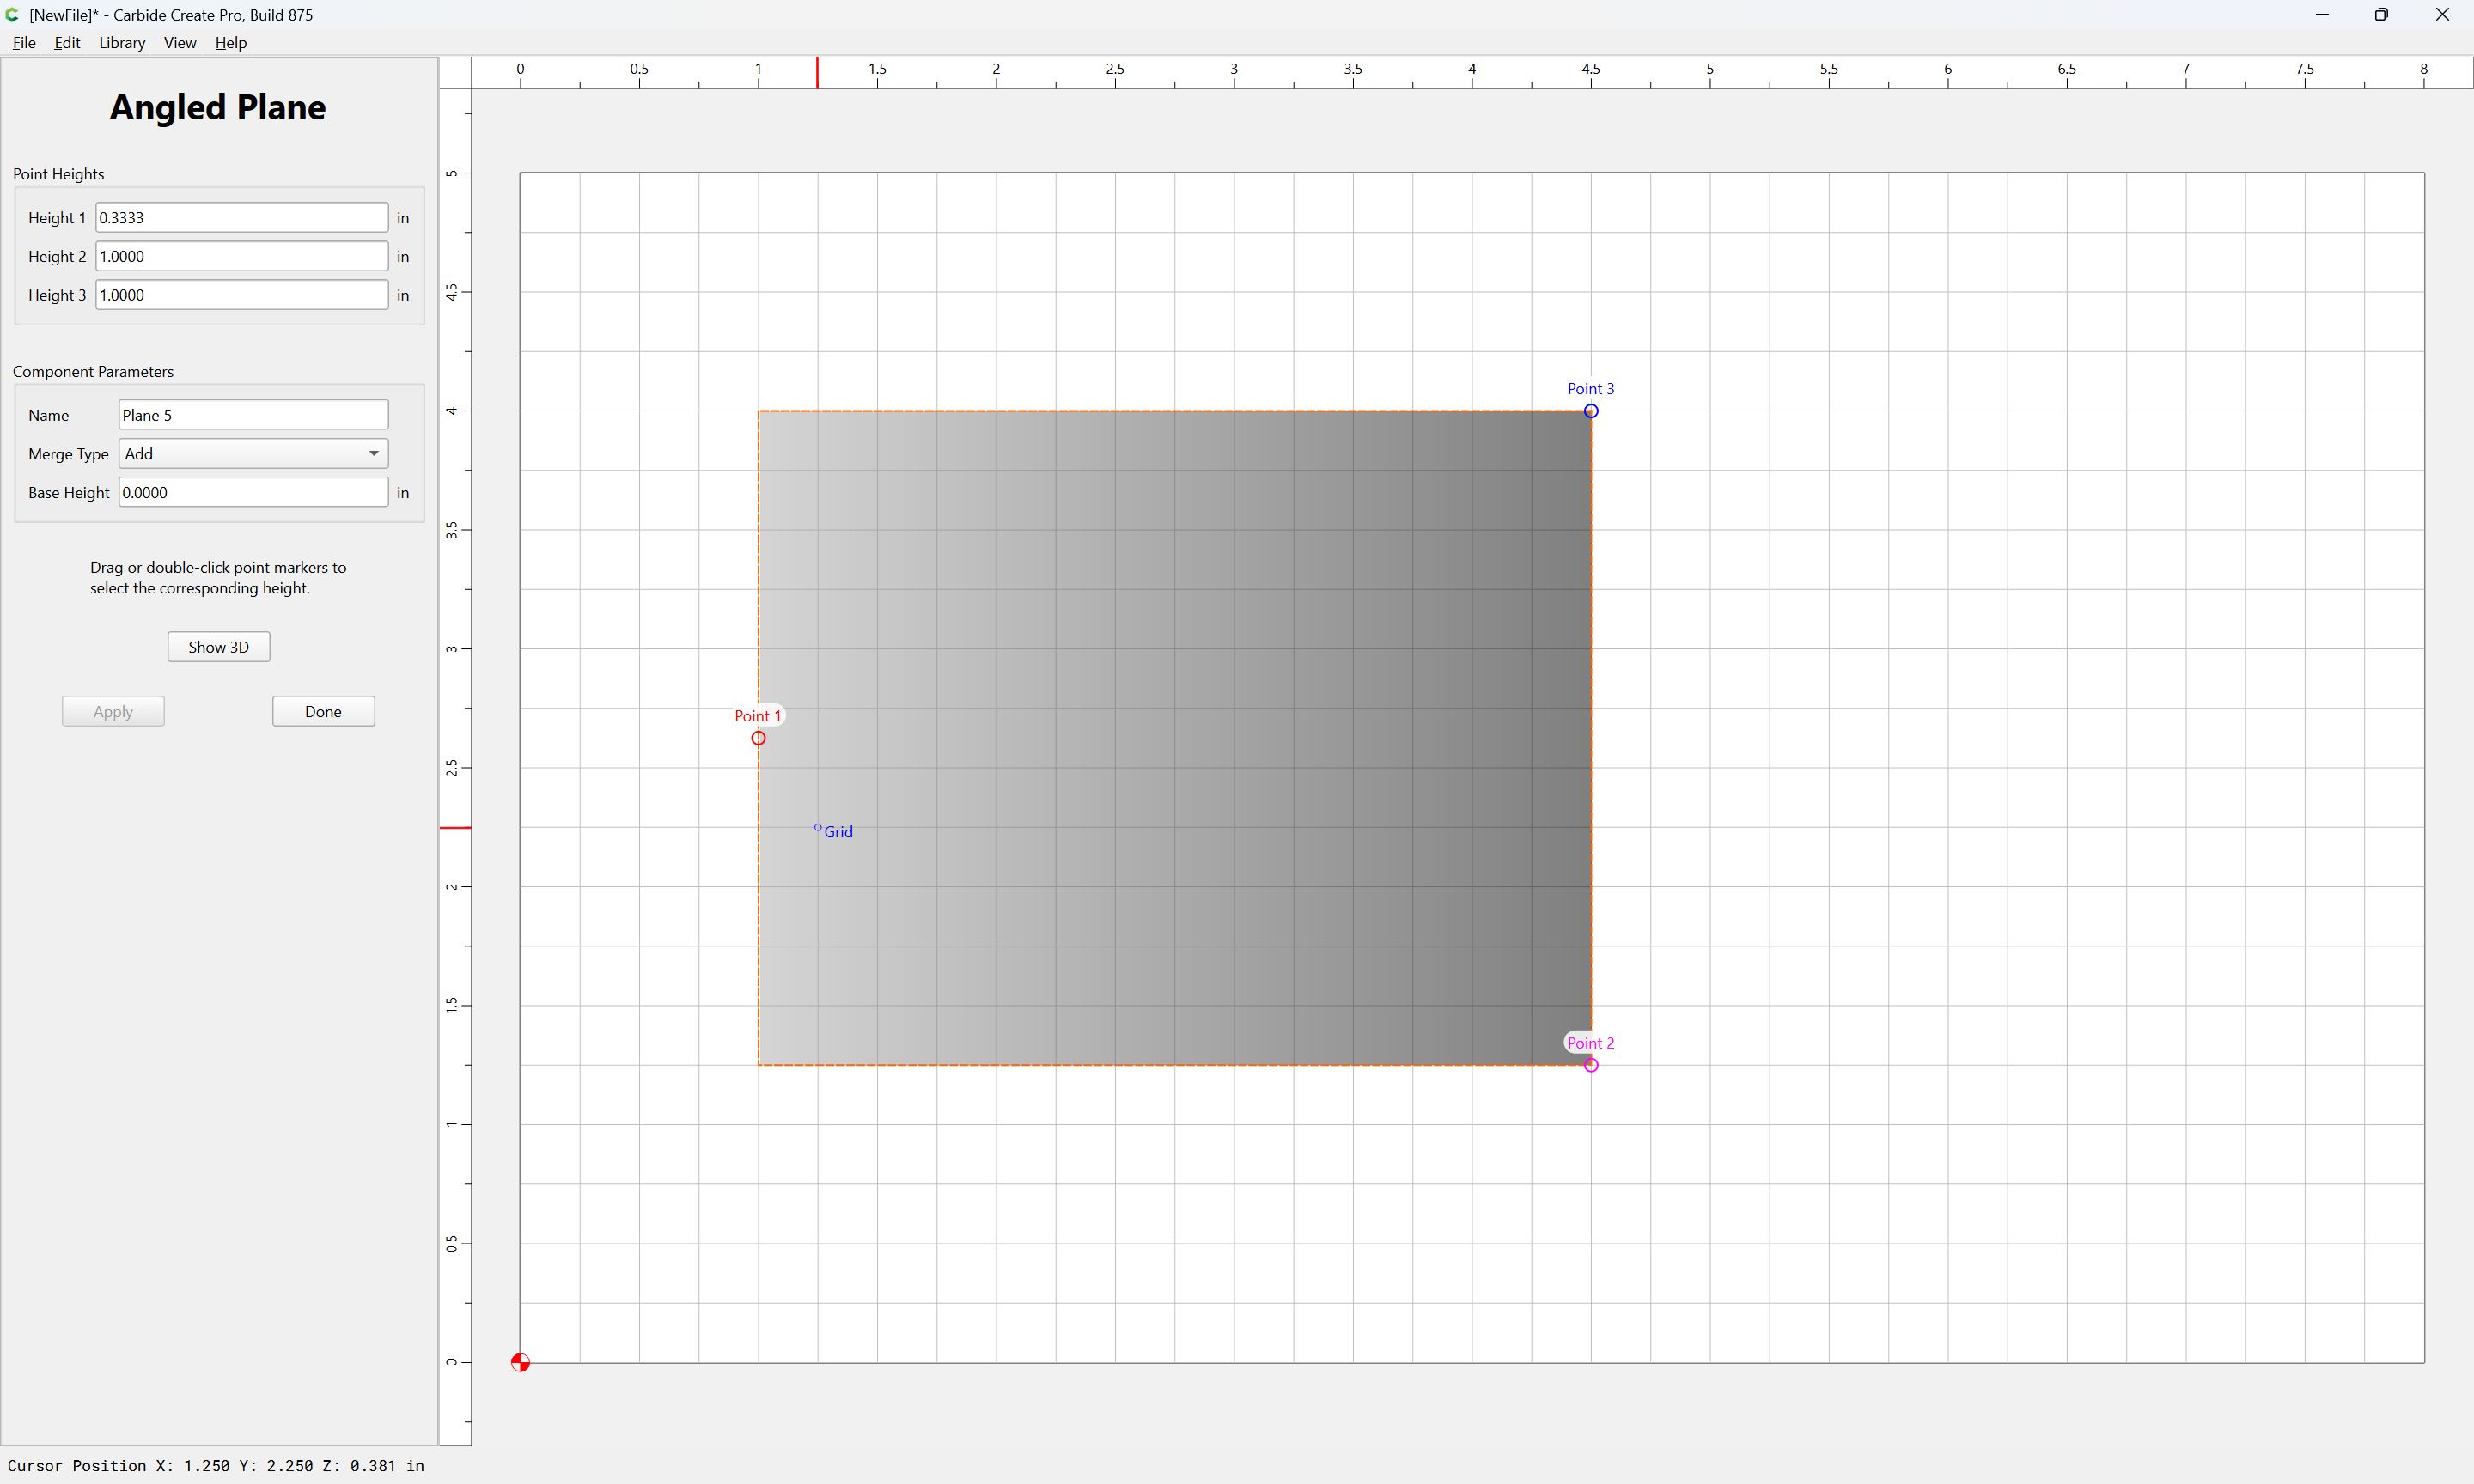Click the Point 2 magenta marker
This screenshot has height=1484, width=2474.
click(1591, 1065)
